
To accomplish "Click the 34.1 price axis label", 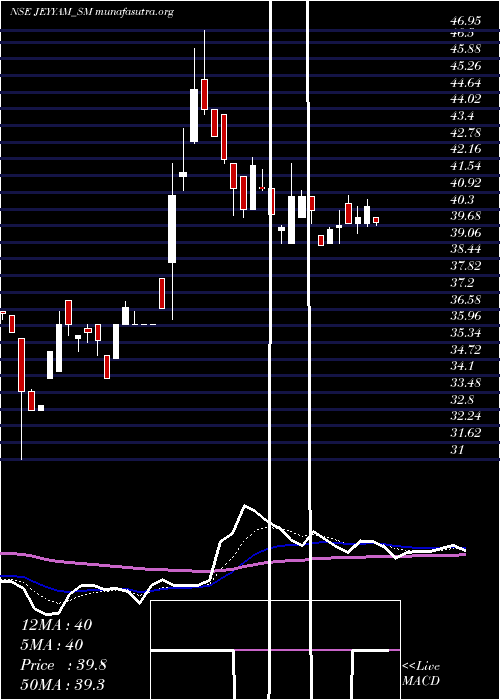I will (x=462, y=367).
